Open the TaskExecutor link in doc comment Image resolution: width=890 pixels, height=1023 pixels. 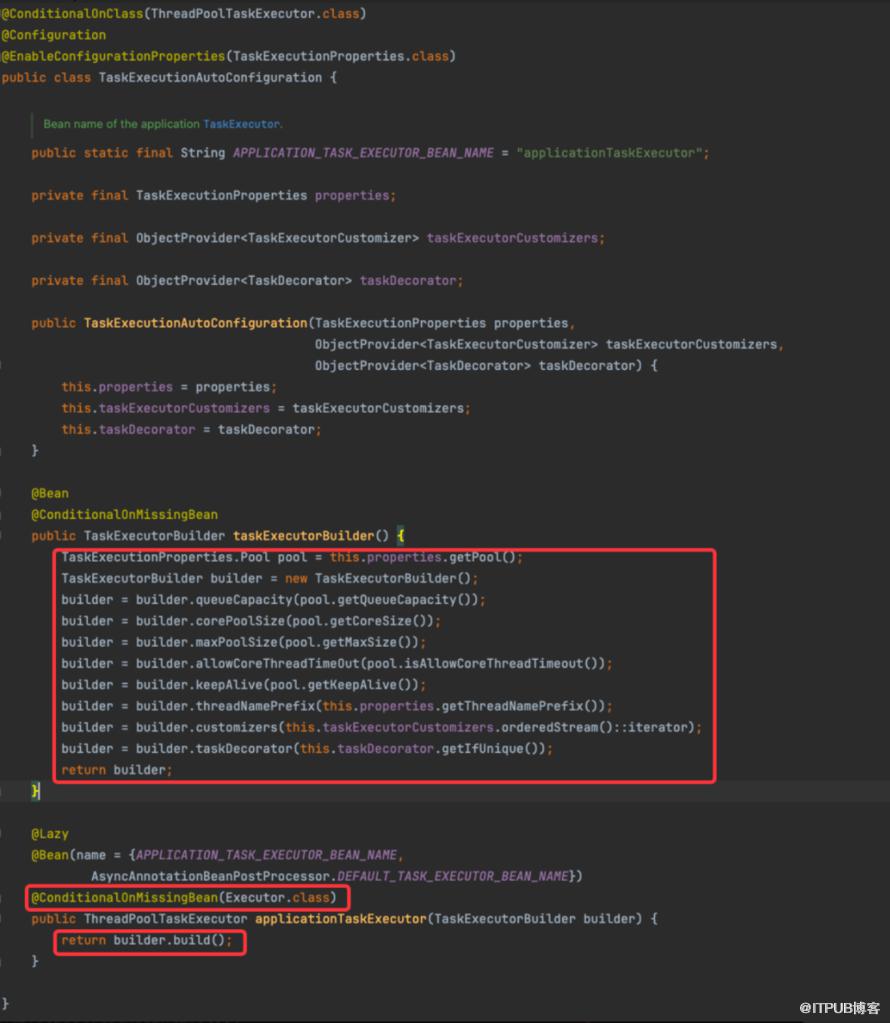(x=241, y=124)
